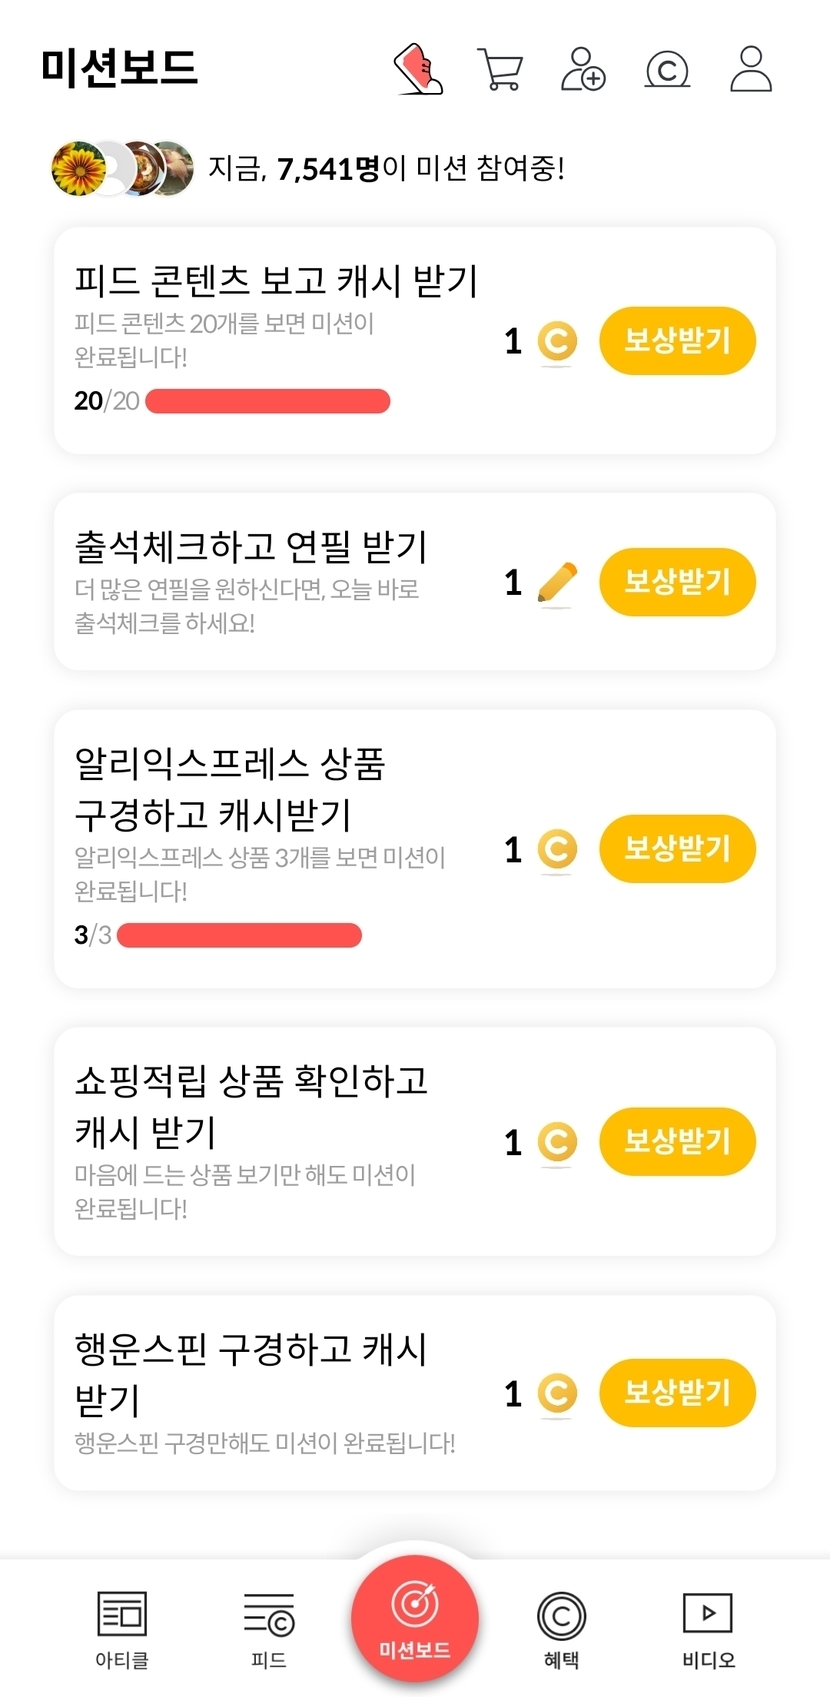The width and height of the screenshot is (830, 1697).
Task: Open the shopping cart
Action: coord(500,69)
